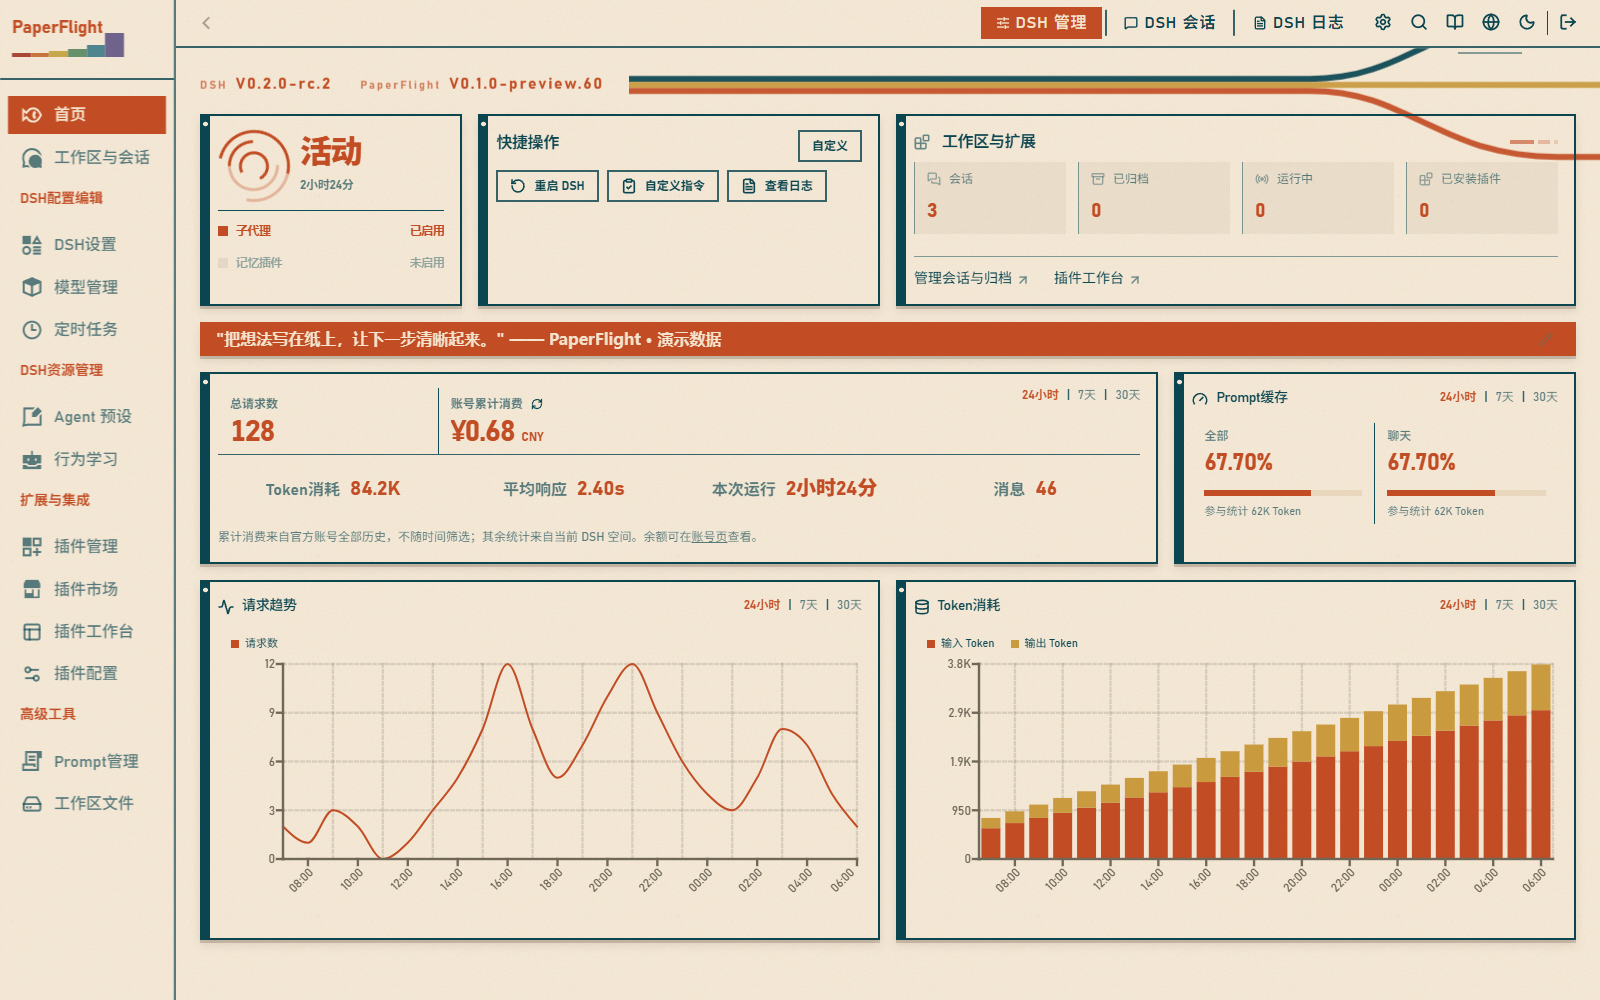This screenshot has width=1600, height=1000.
Task: Click the search magnifier icon
Action: (1419, 22)
